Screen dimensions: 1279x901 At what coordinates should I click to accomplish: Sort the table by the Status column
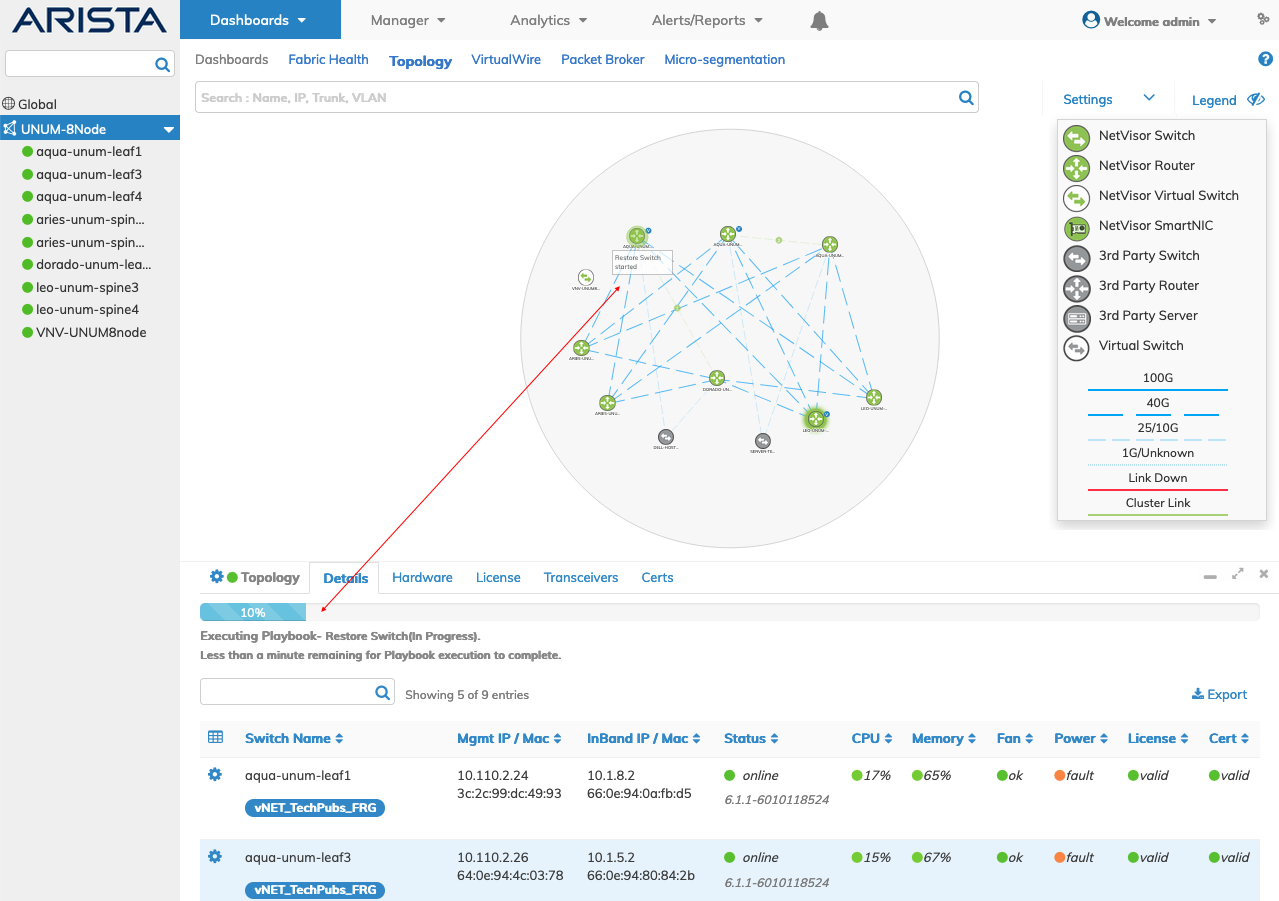(x=751, y=738)
